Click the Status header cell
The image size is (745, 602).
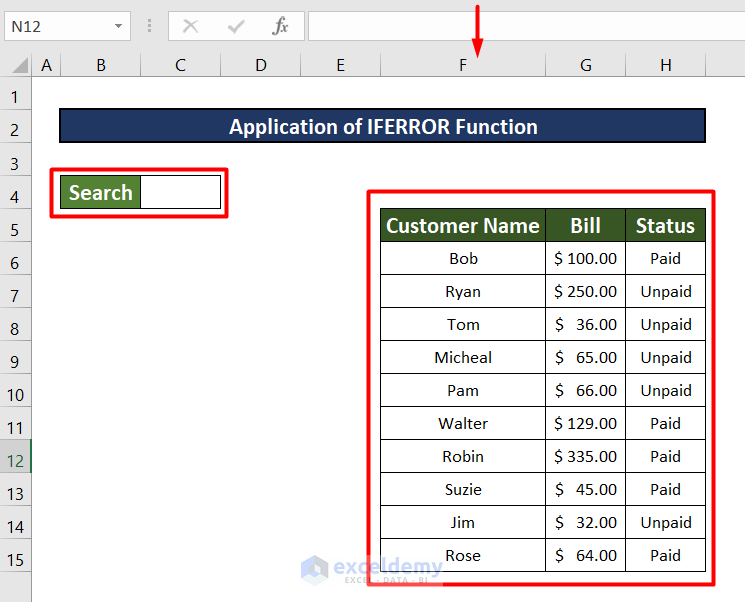pos(666,225)
